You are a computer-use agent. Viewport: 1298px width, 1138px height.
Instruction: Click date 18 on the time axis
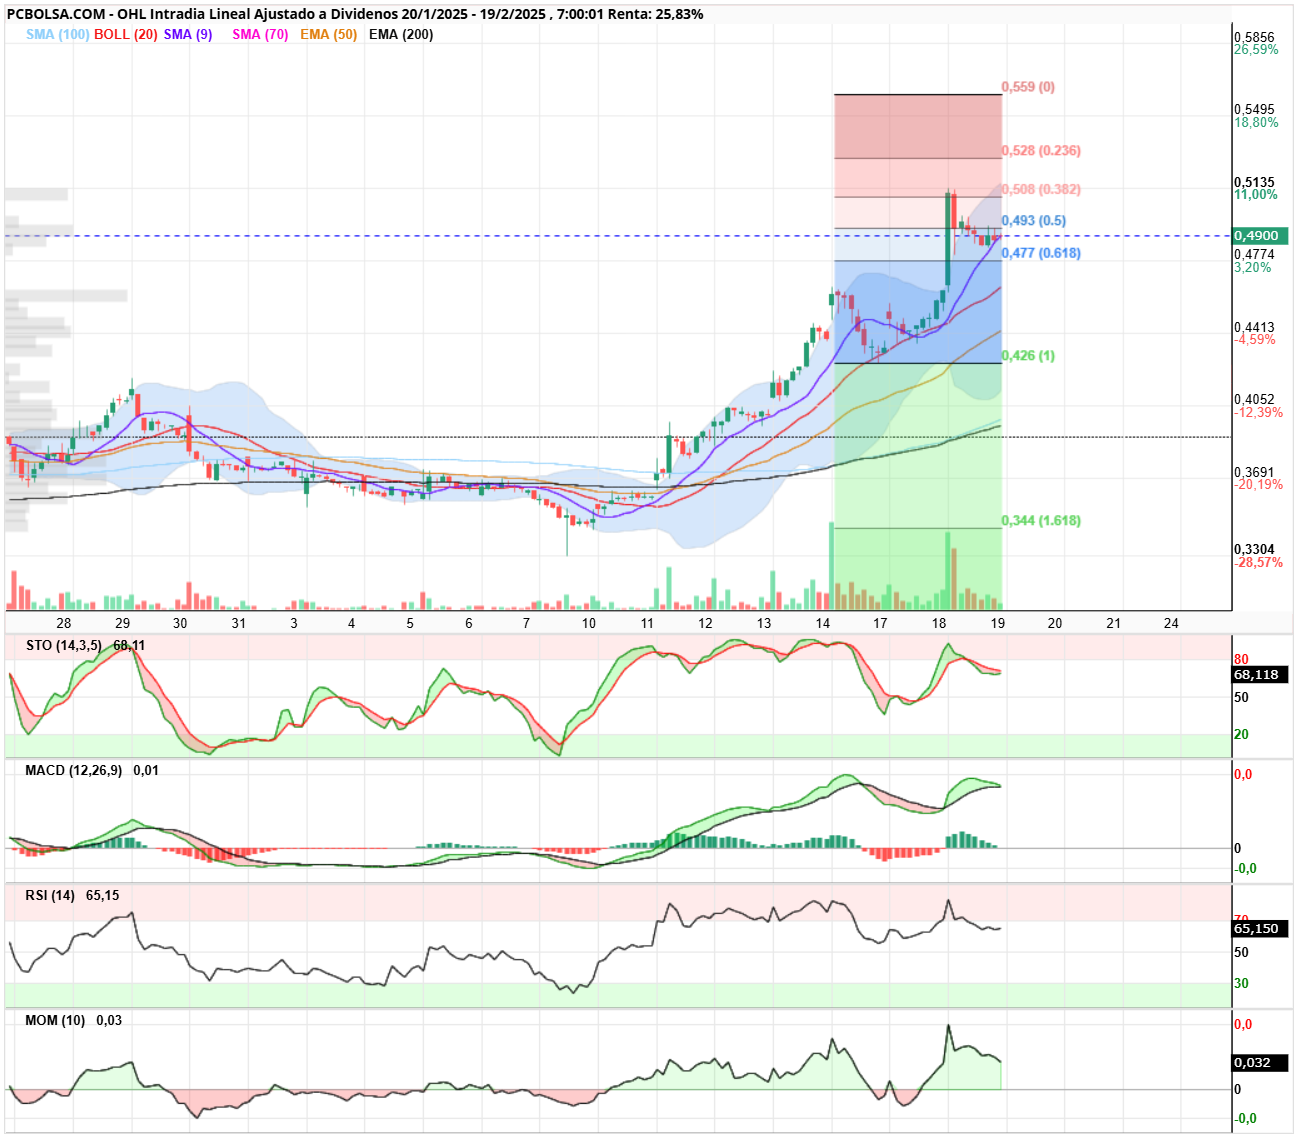click(939, 623)
